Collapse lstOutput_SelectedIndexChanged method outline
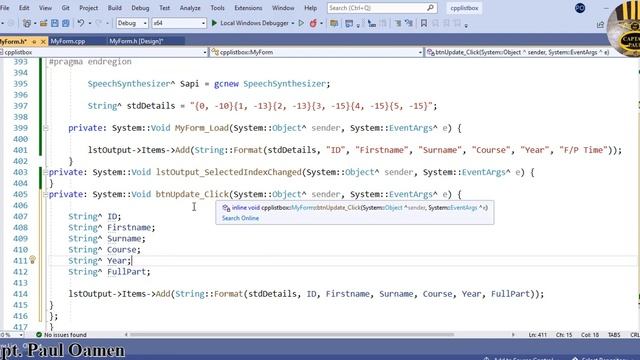640x360 pixels. (x=45, y=172)
